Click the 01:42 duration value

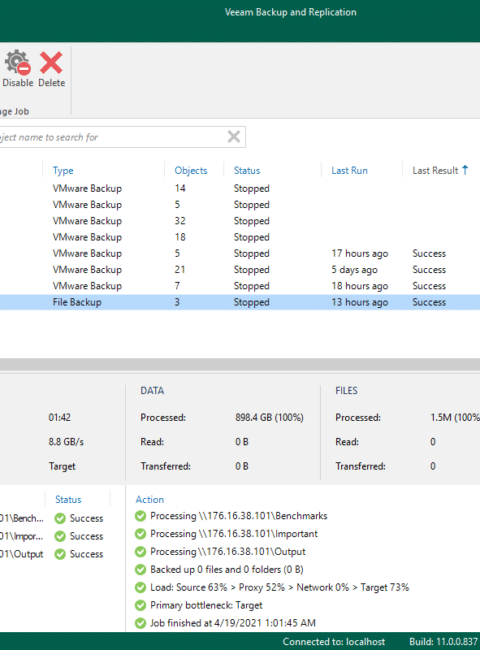(x=60, y=417)
